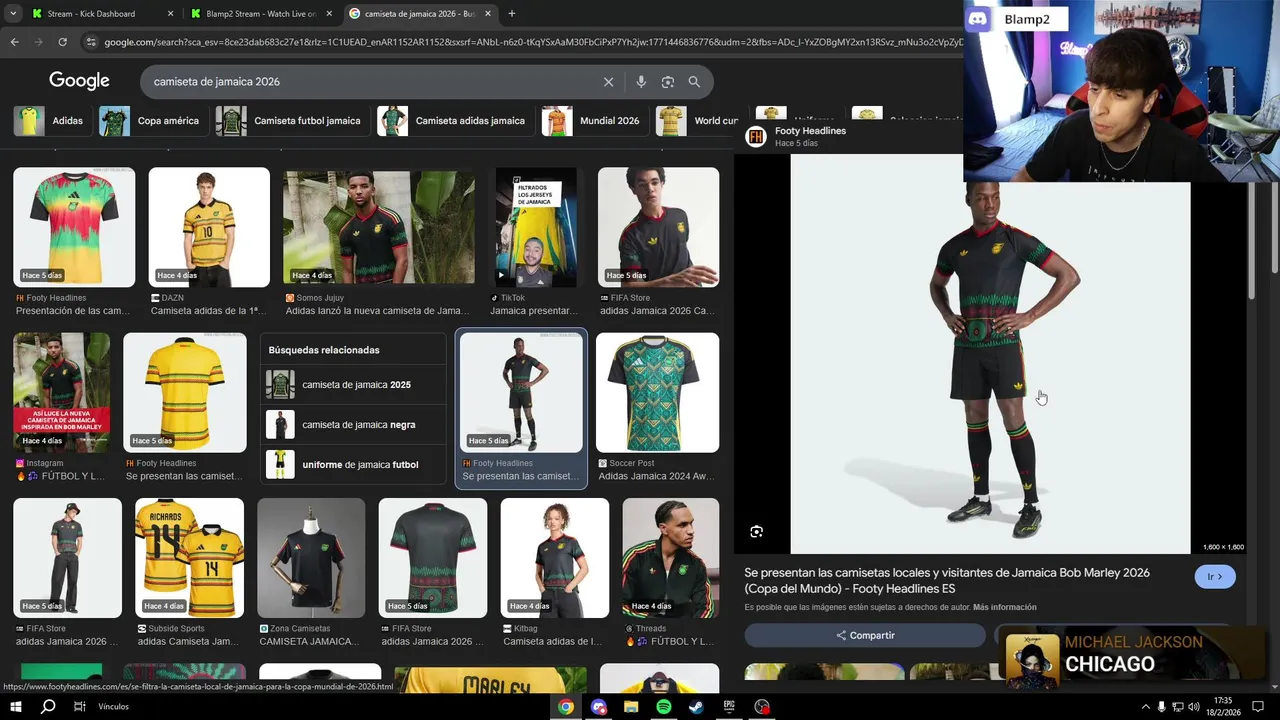
Task: Go to Google homepage via logo
Action: tap(79, 81)
